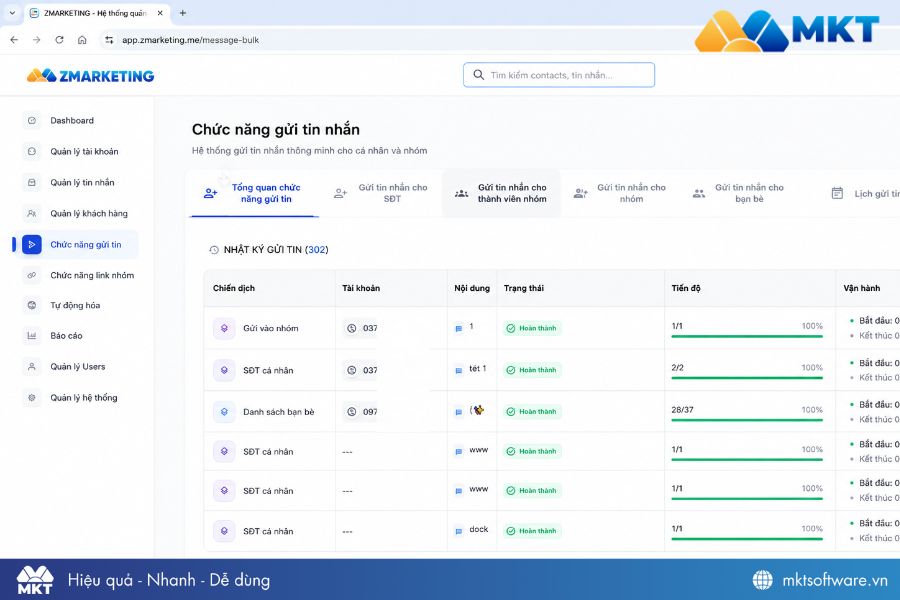Switch to Gửi tin nhắn cho SĐT tab

pos(381,193)
